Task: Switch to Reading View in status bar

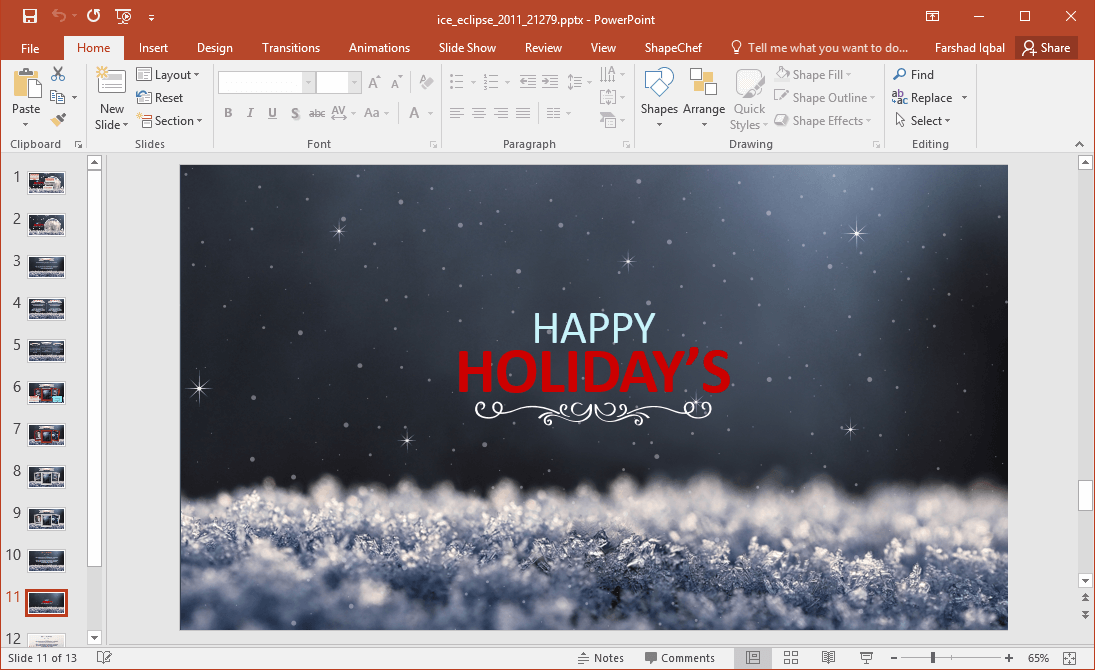Action: point(828,657)
